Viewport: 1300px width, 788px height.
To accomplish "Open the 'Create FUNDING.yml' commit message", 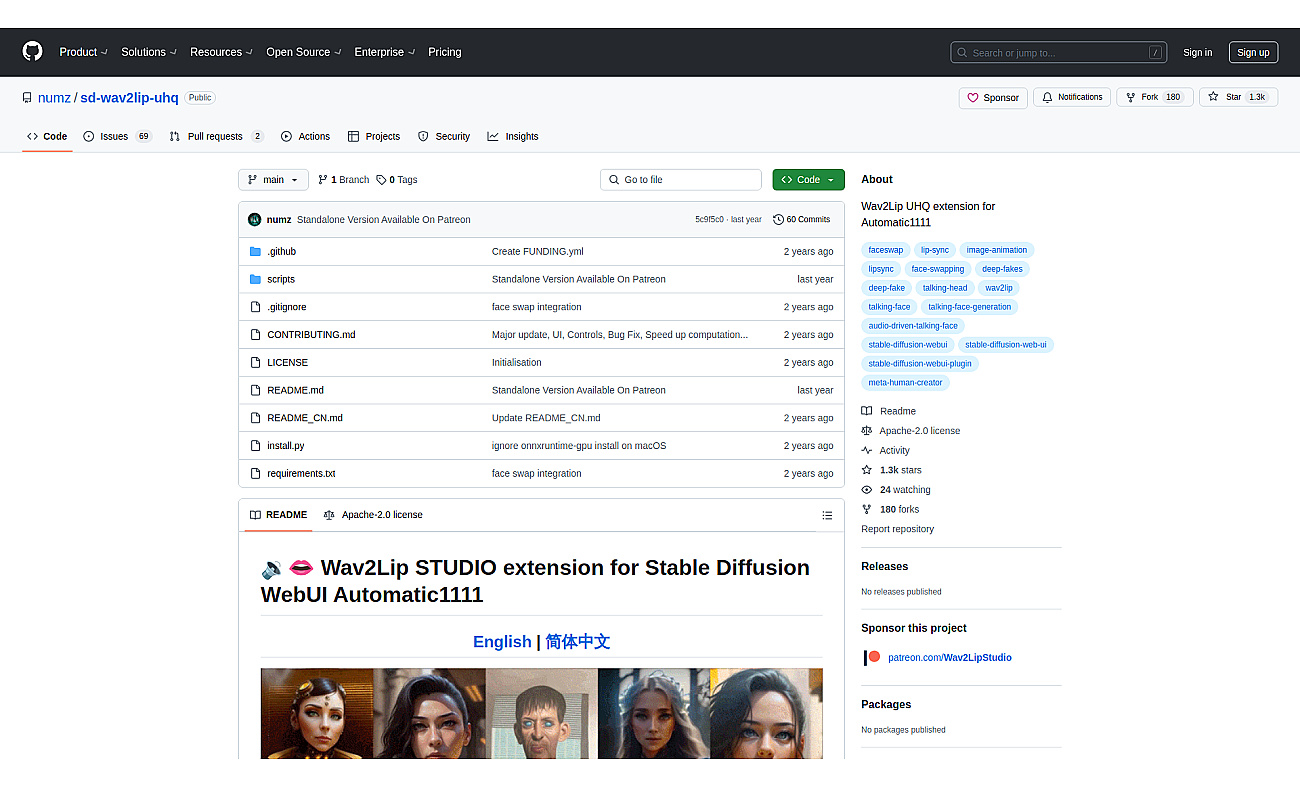I will (x=538, y=252).
